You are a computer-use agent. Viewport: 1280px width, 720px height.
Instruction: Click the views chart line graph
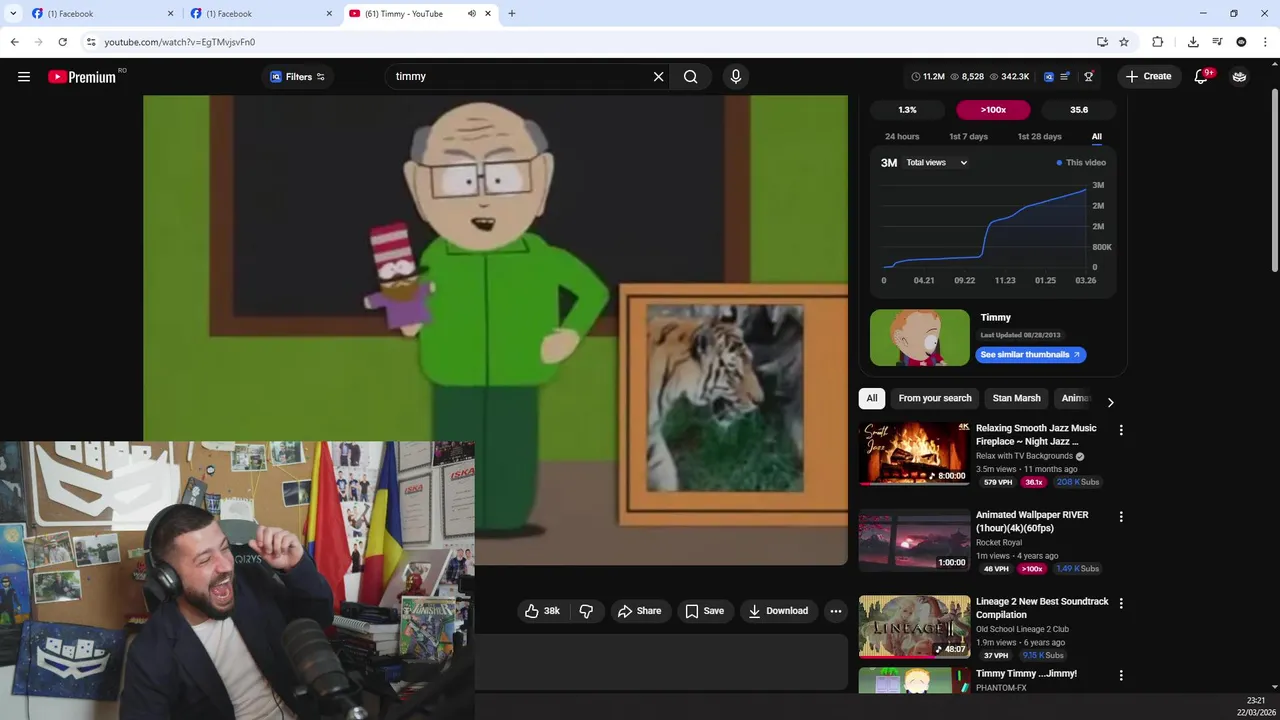[986, 228]
